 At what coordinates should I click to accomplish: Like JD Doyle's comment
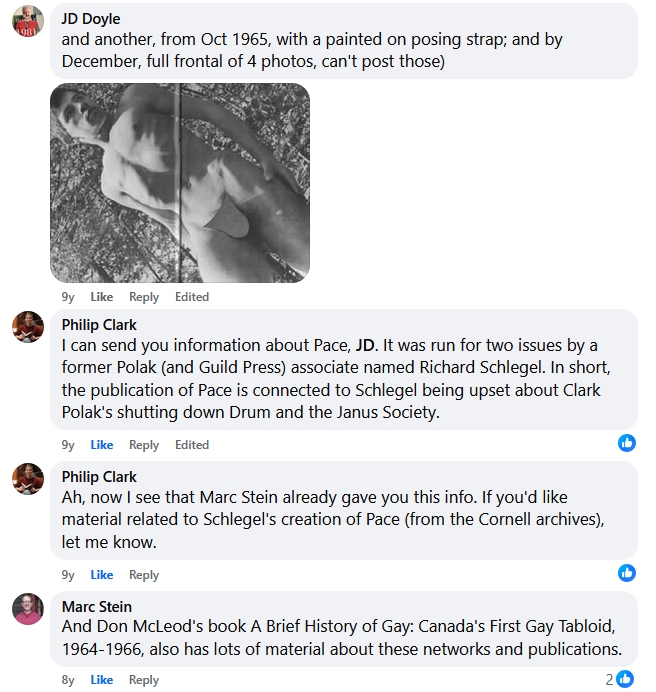click(102, 297)
